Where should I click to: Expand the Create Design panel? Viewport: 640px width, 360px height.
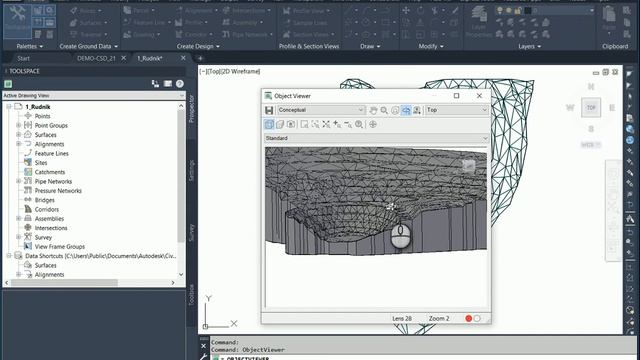pos(198,47)
